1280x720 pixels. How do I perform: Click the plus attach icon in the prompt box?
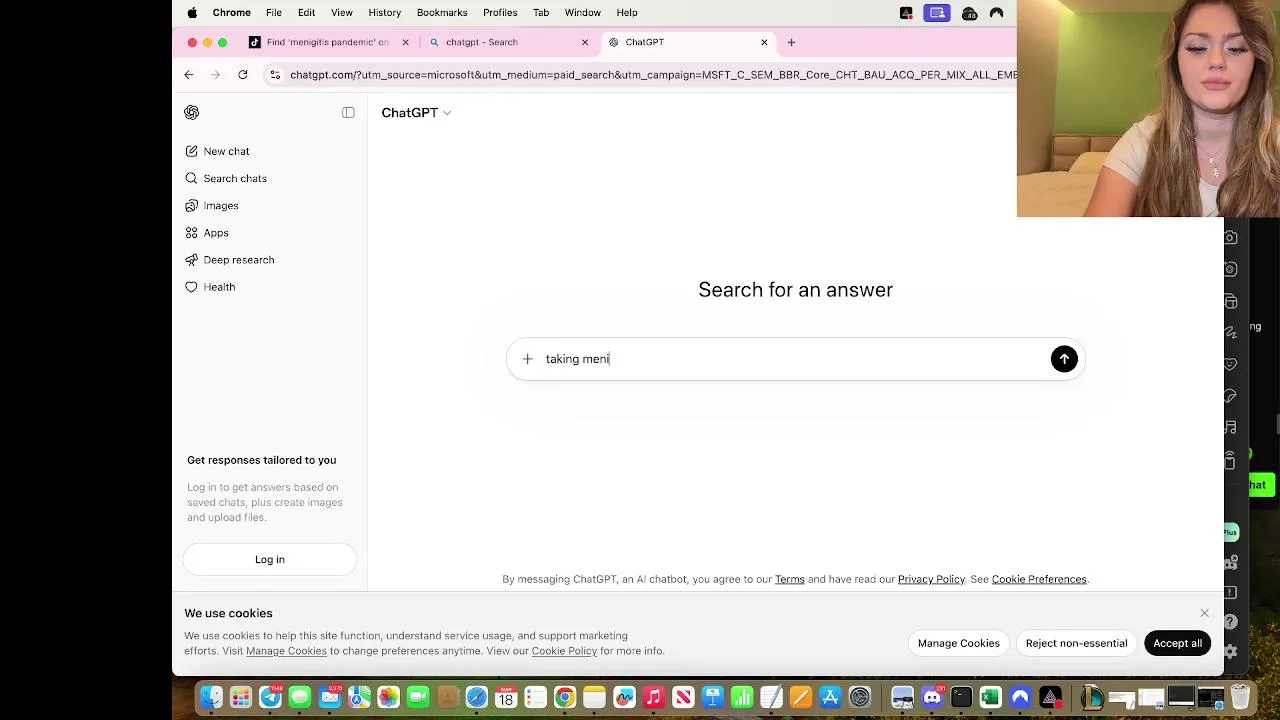pos(527,359)
